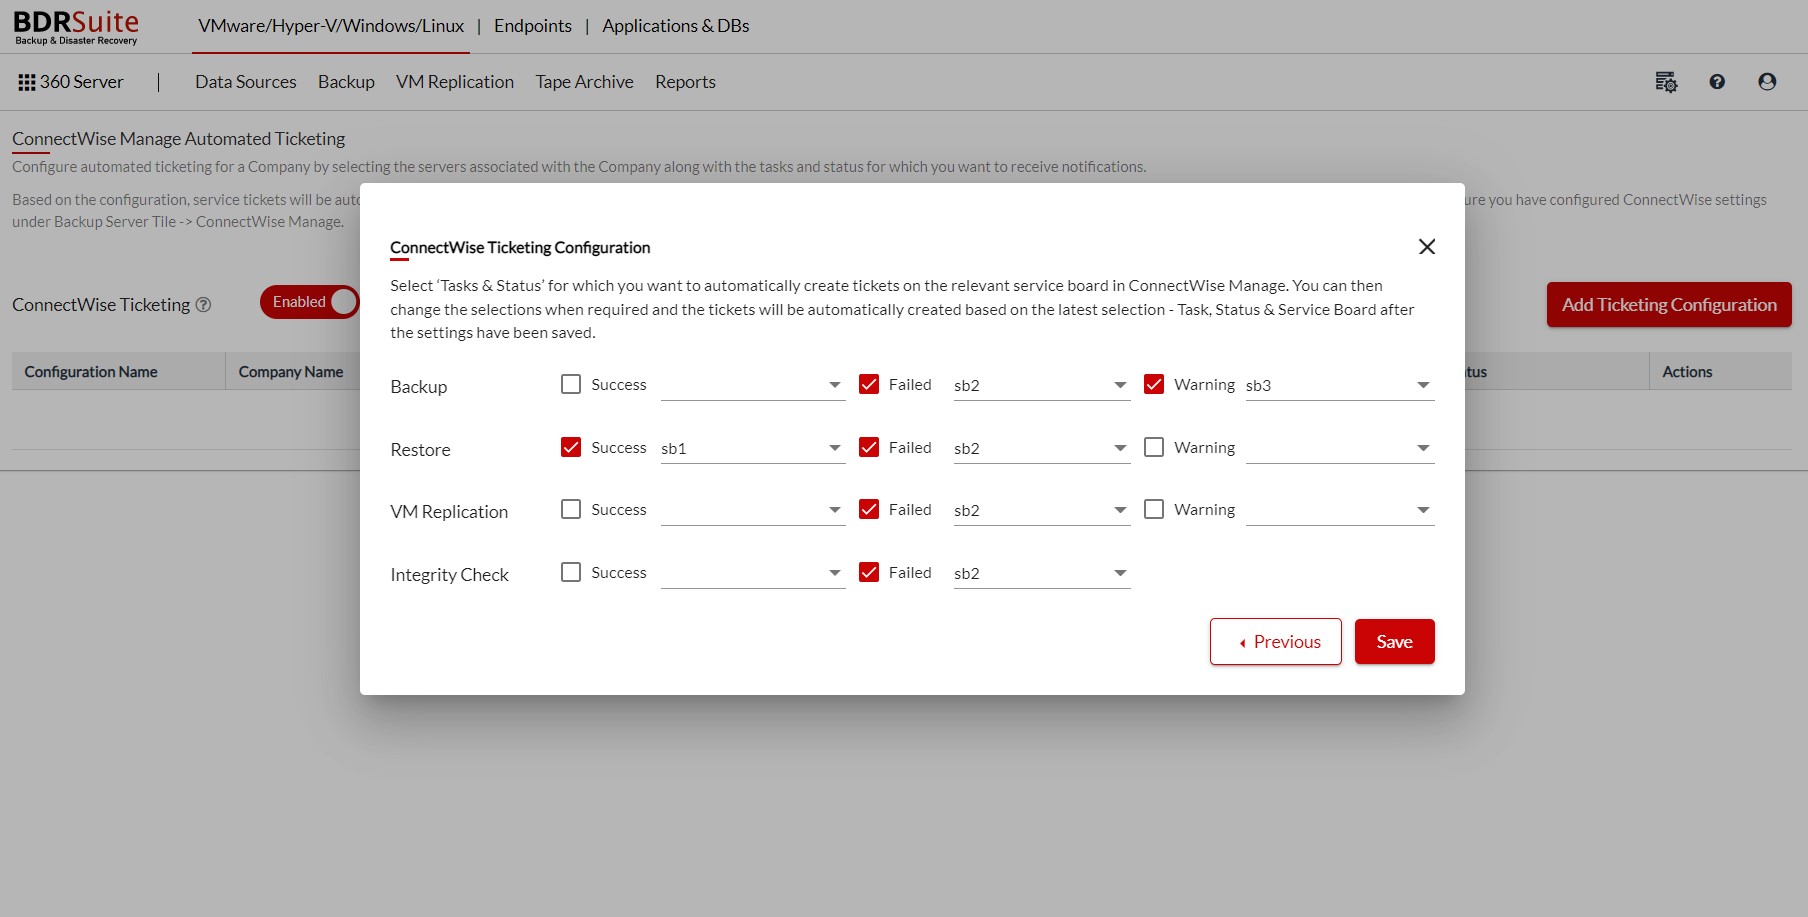Open Integrity Check Success board dropdown
The image size is (1808, 917).
(753, 573)
